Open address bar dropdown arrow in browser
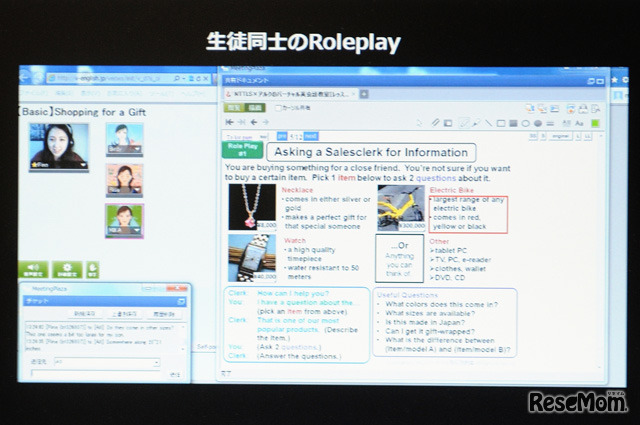640x425 pixels. pos(184,78)
